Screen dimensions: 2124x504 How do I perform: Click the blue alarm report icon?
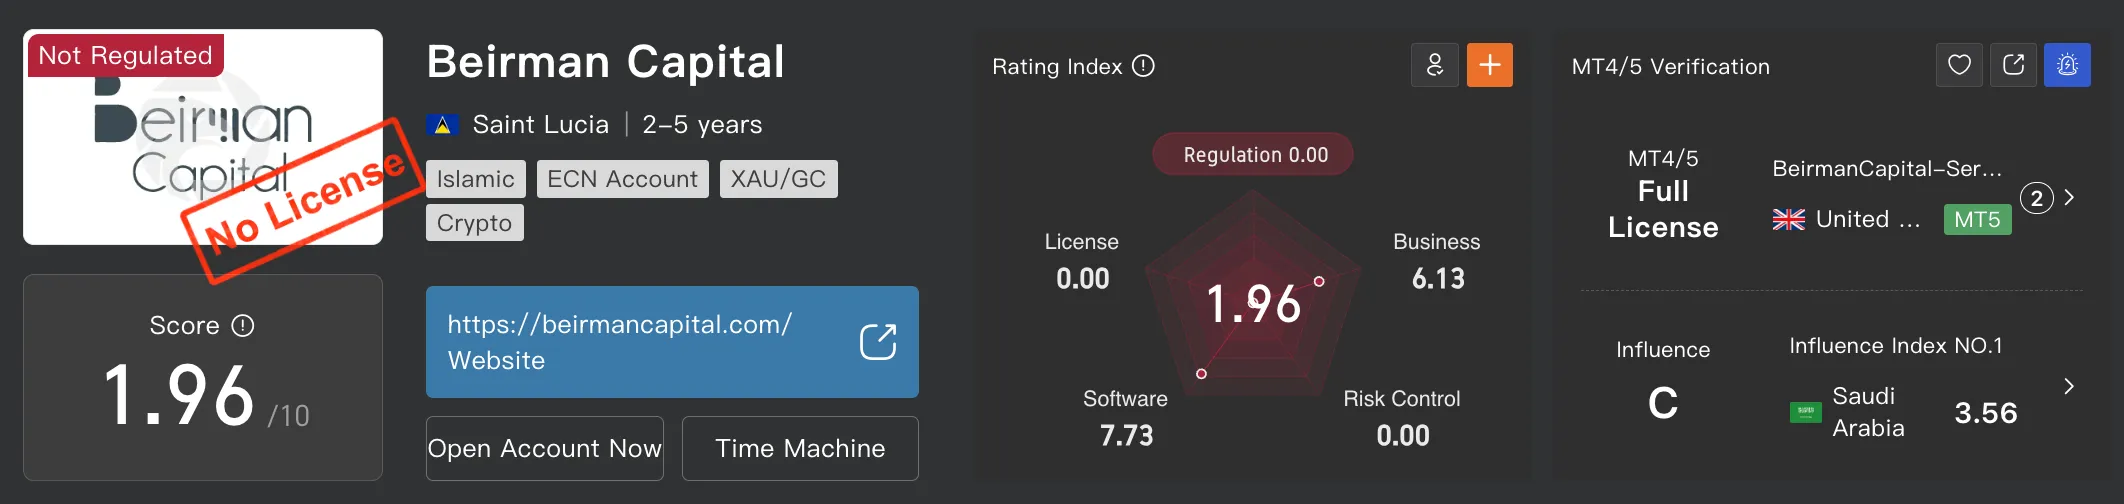[x=2068, y=65]
